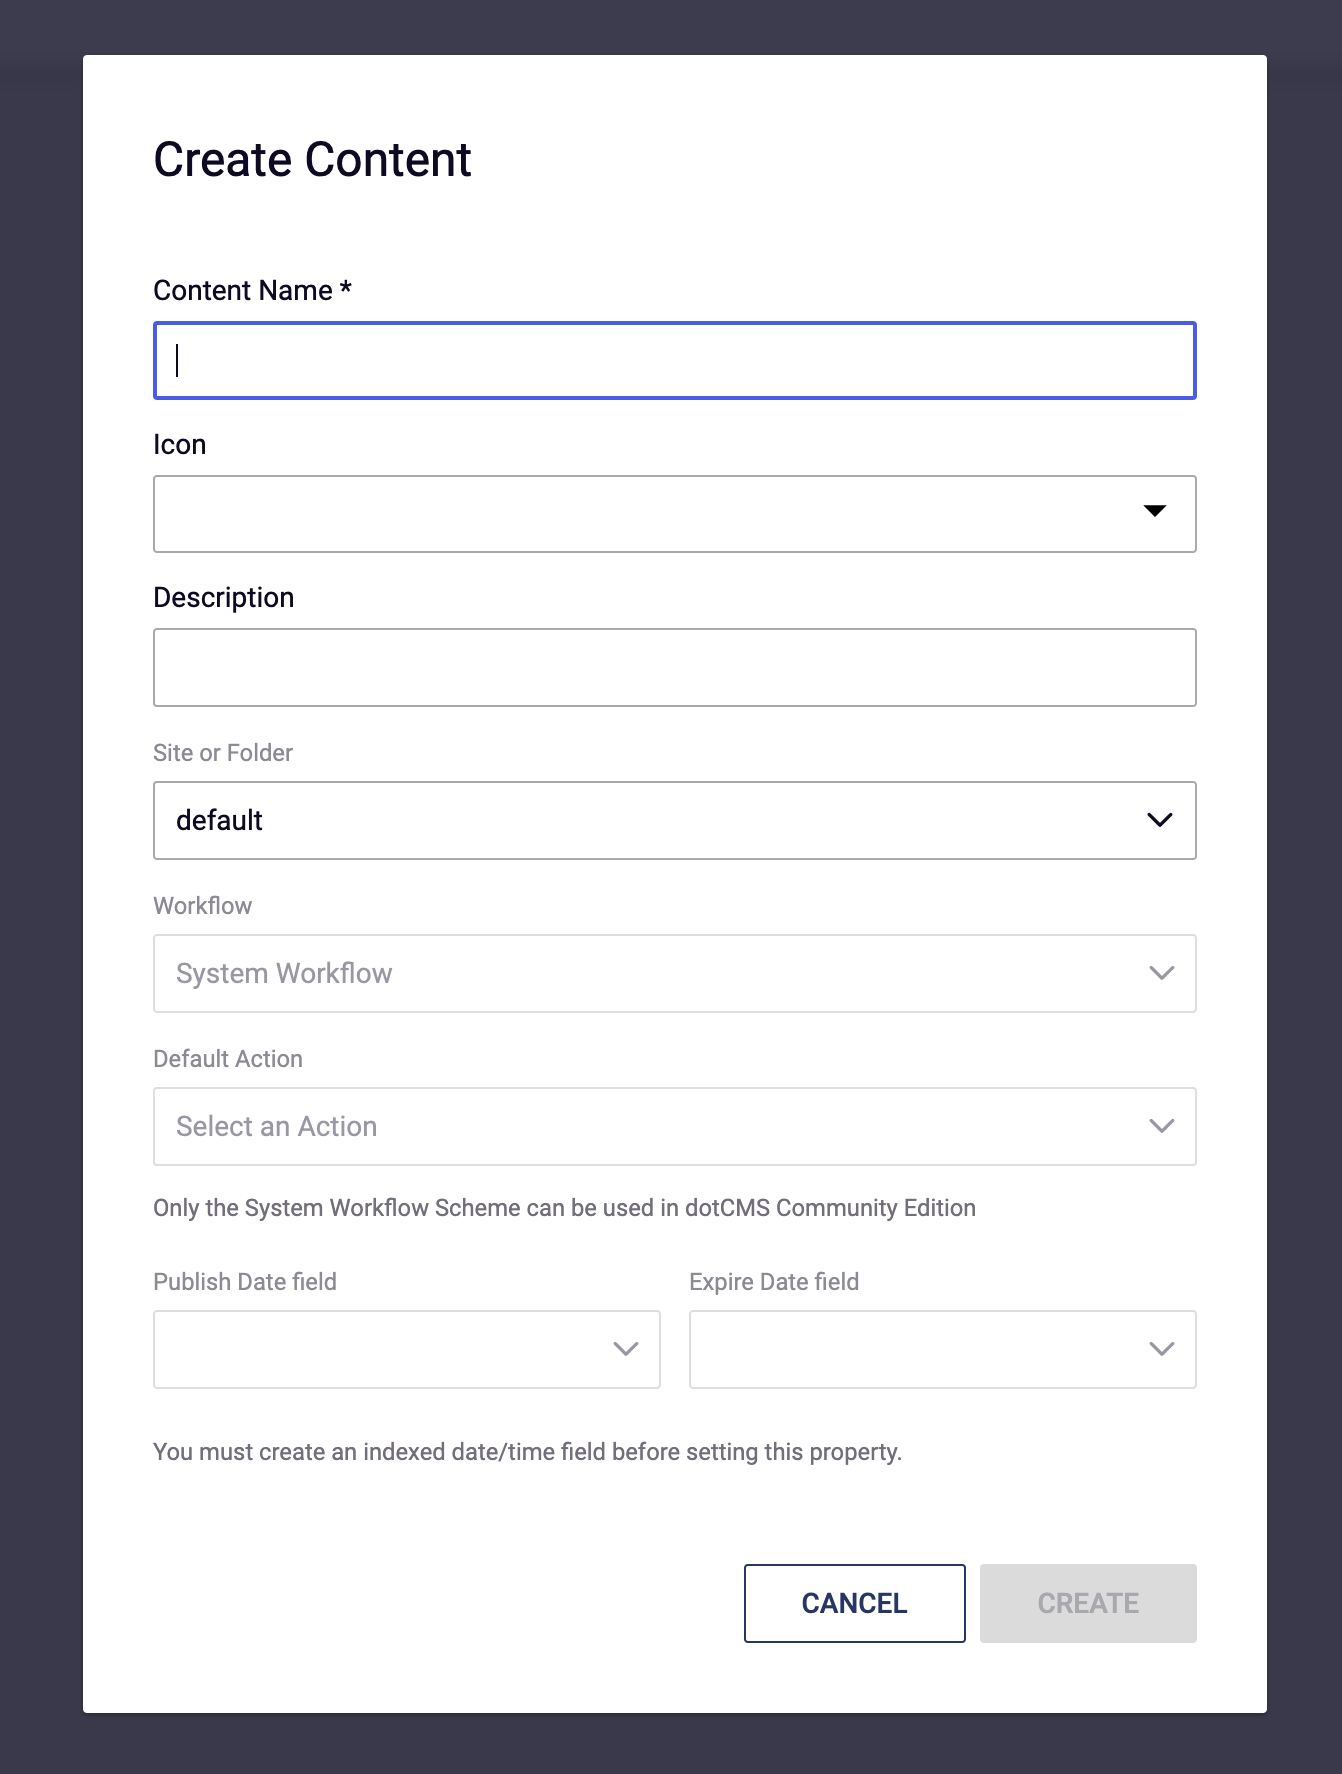Viewport: 1342px width, 1774px height.
Task: Click inside the Description text box
Action: (674, 666)
